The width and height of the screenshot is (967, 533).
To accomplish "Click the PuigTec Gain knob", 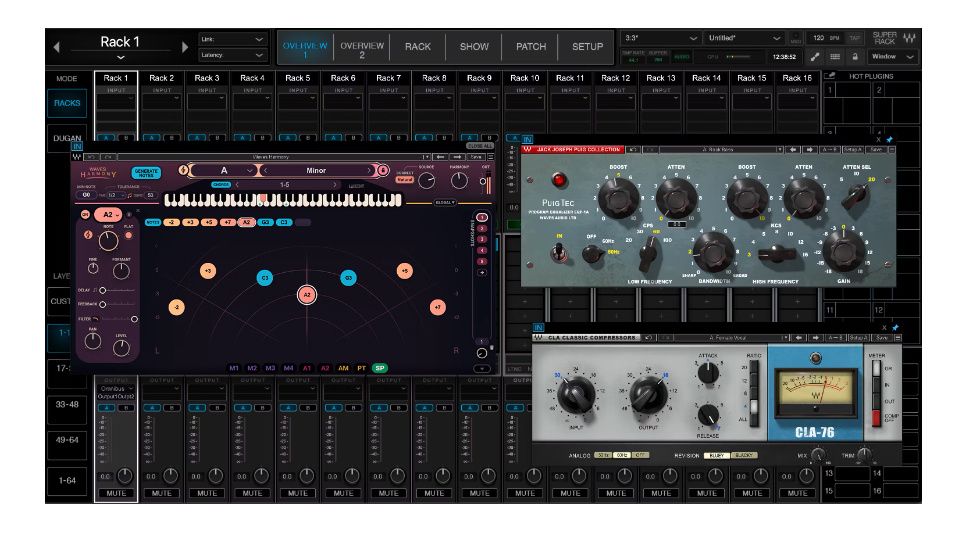I will pos(844,250).
